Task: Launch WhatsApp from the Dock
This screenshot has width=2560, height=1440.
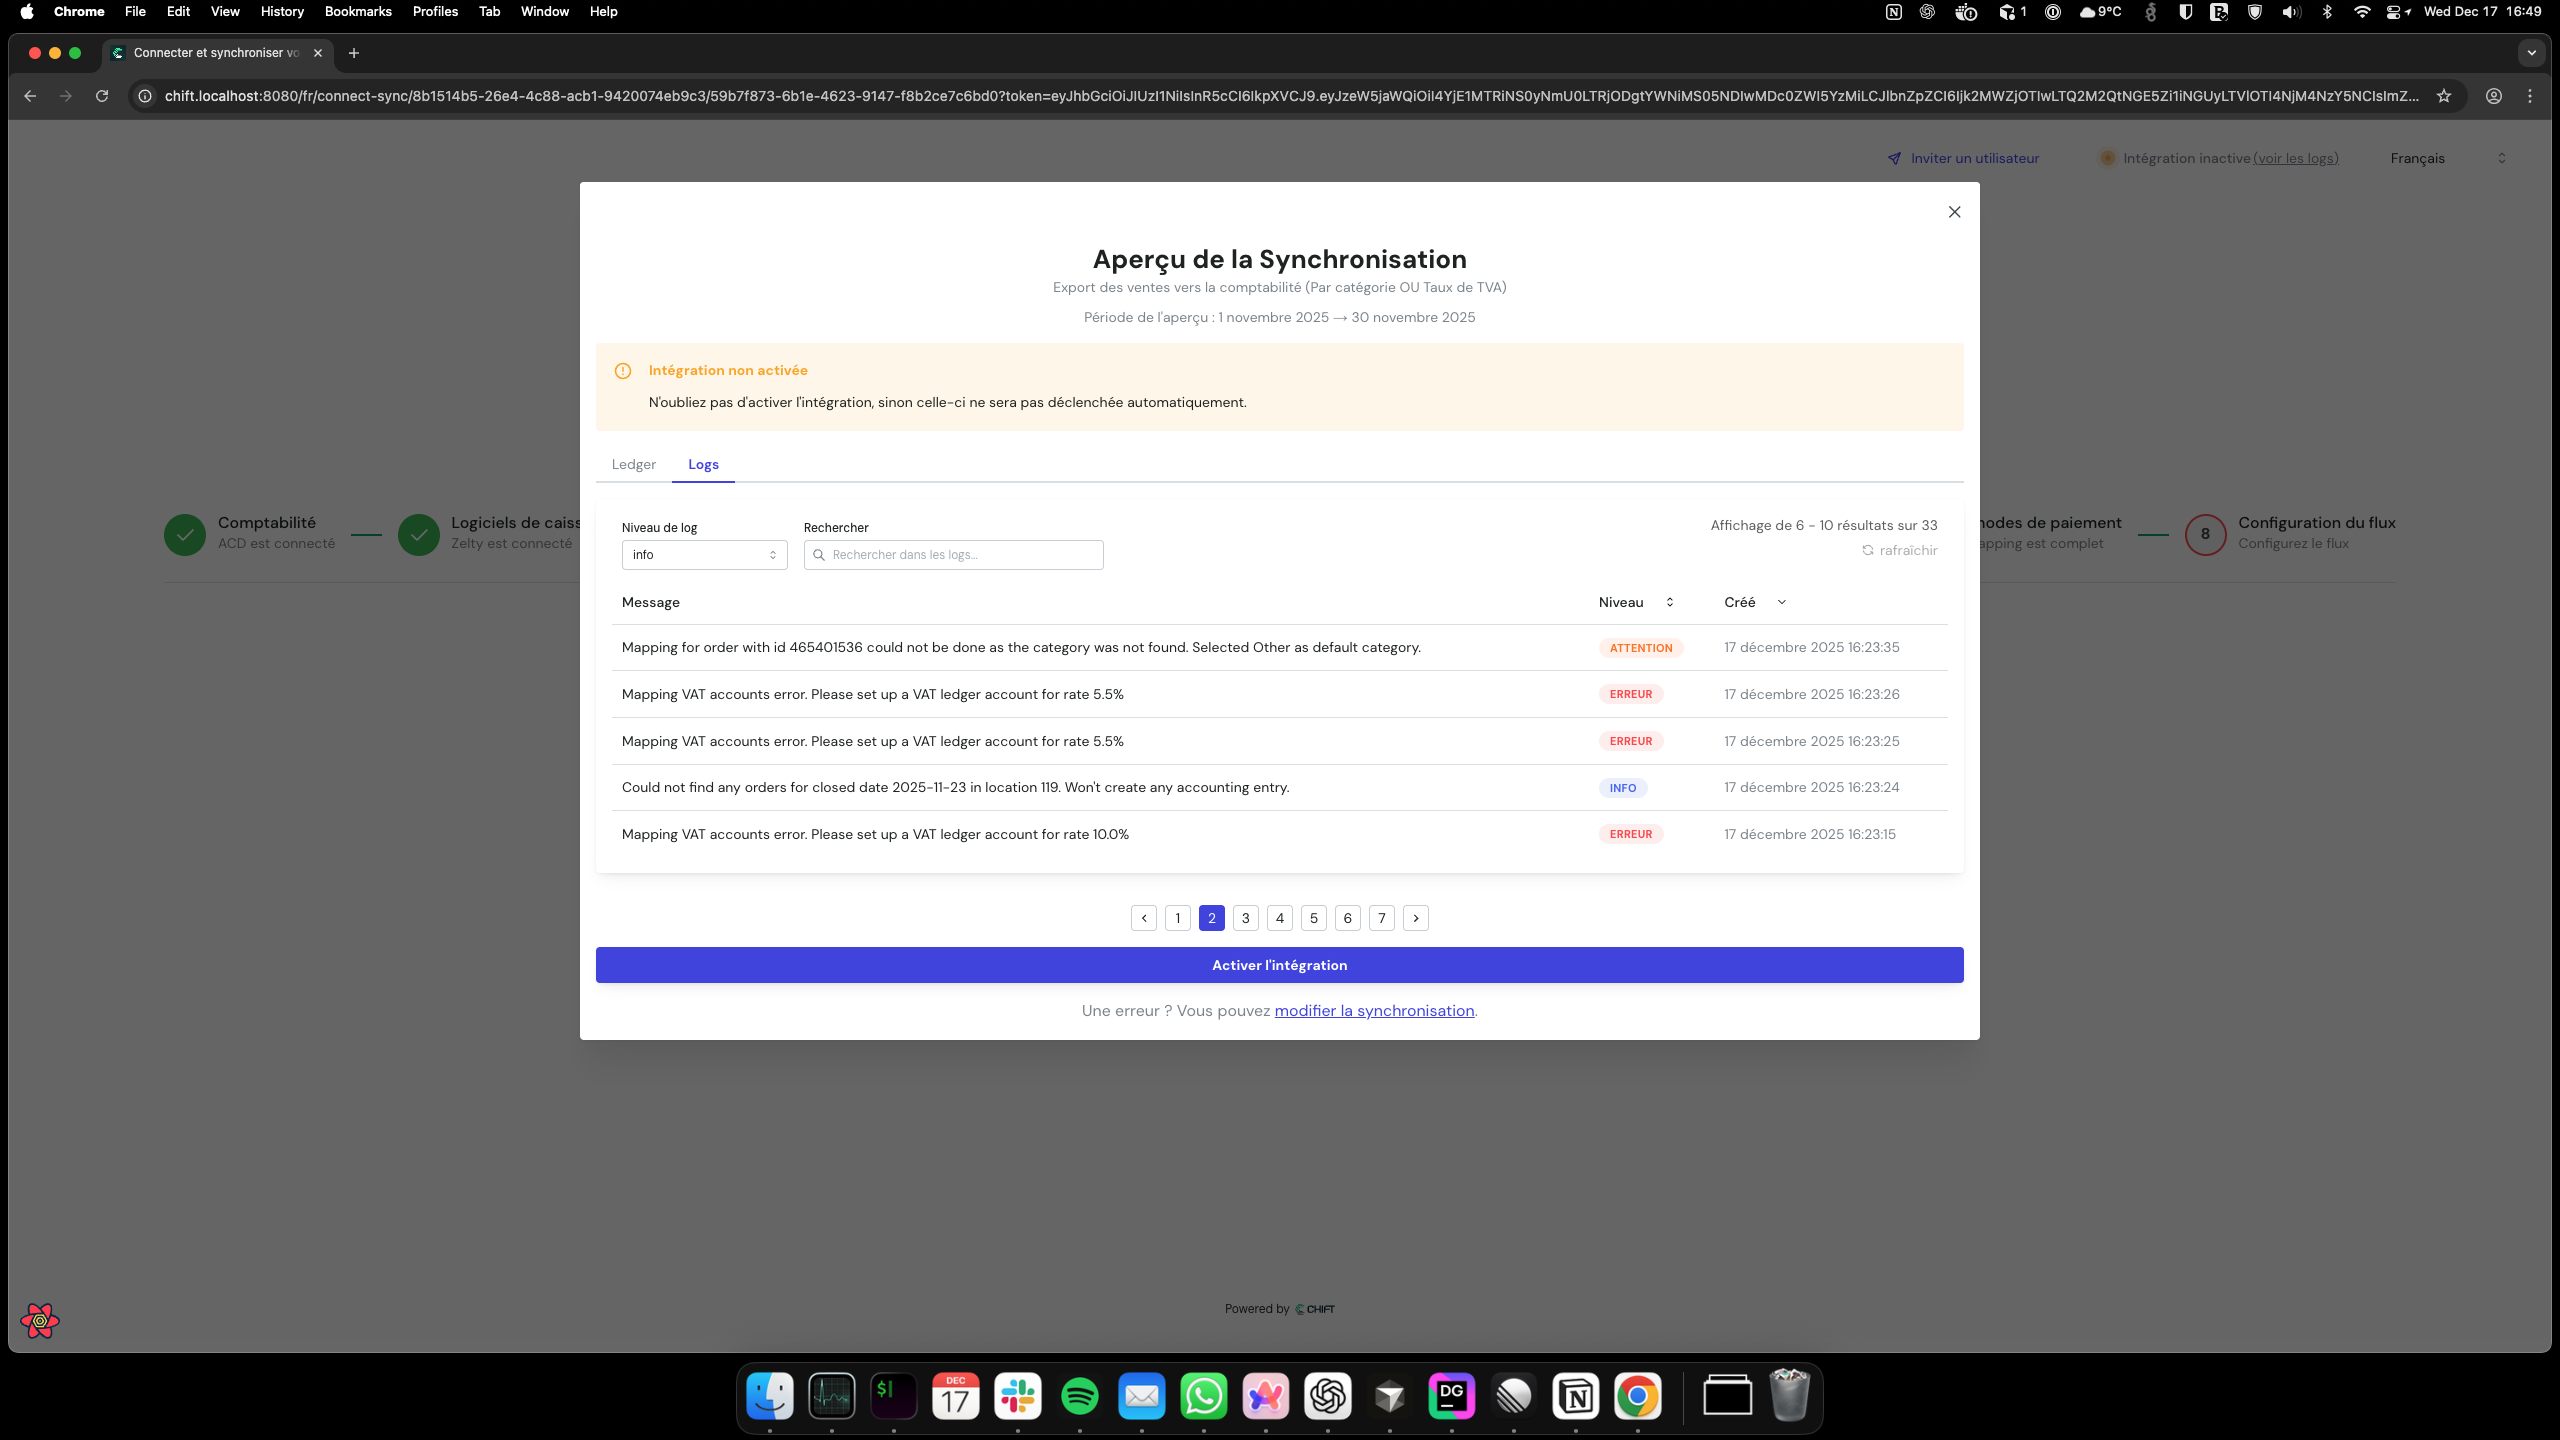Action: click(1204, 1396)
